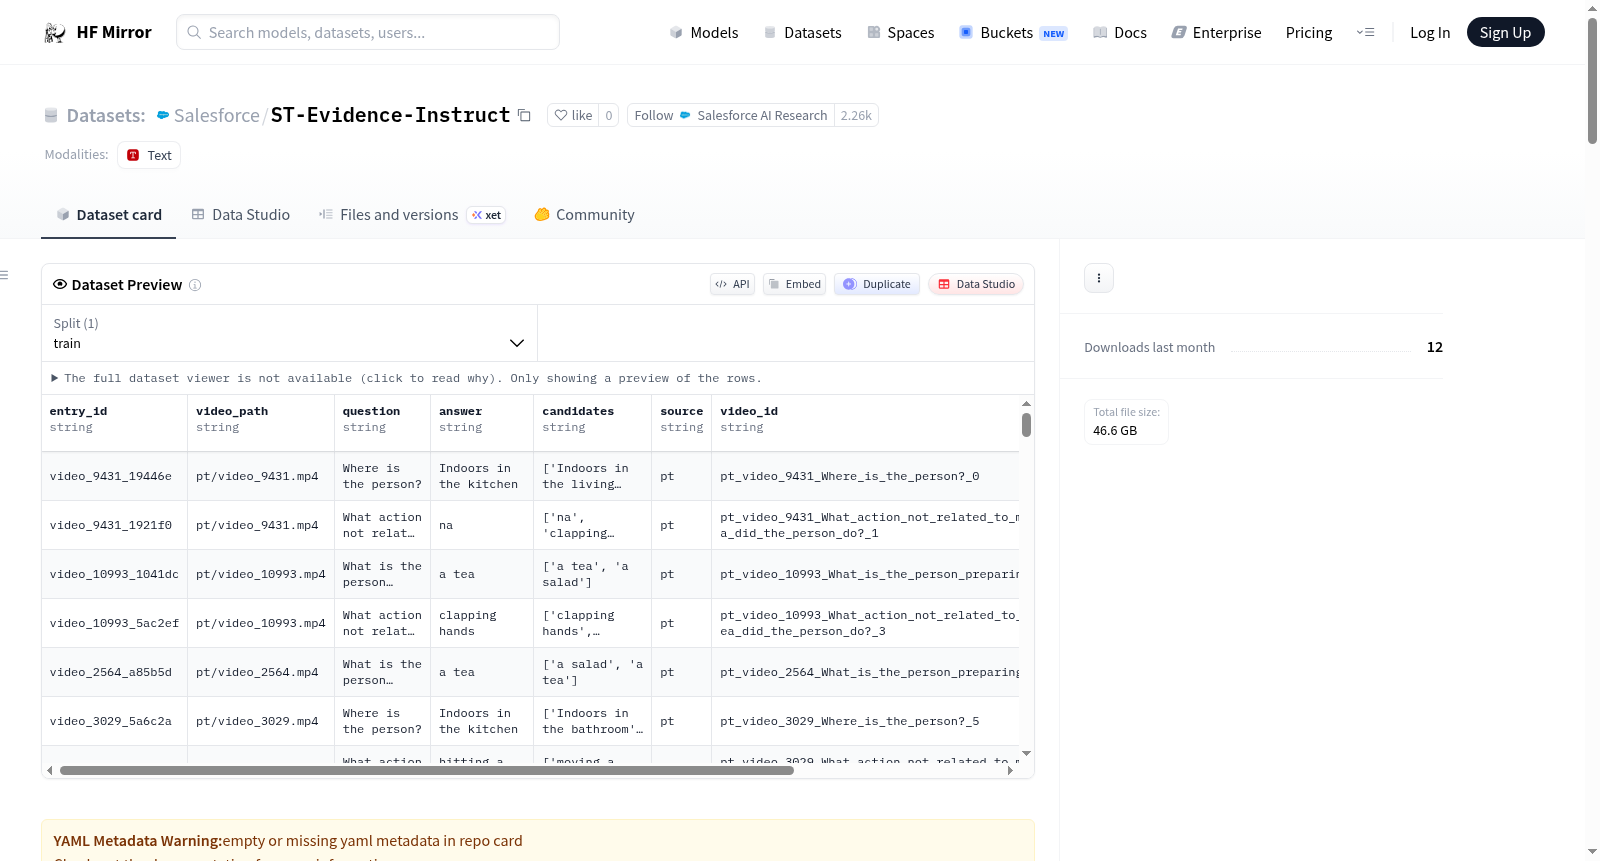Open the Files and versions tab

412,215
